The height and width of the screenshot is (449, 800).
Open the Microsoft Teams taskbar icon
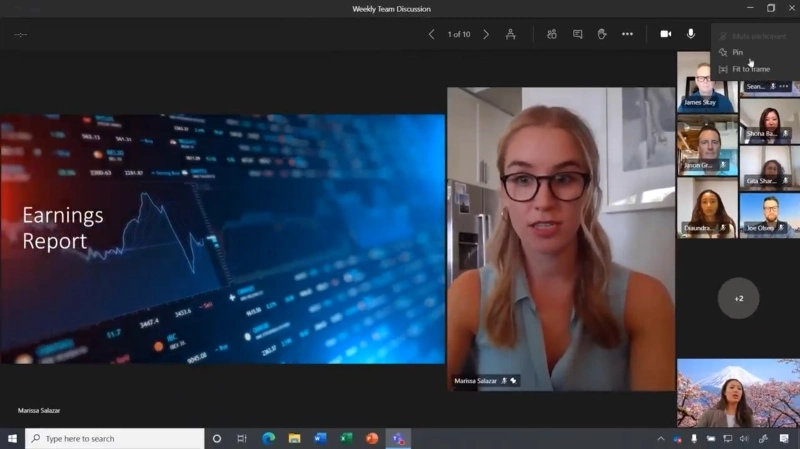[399, 438]
